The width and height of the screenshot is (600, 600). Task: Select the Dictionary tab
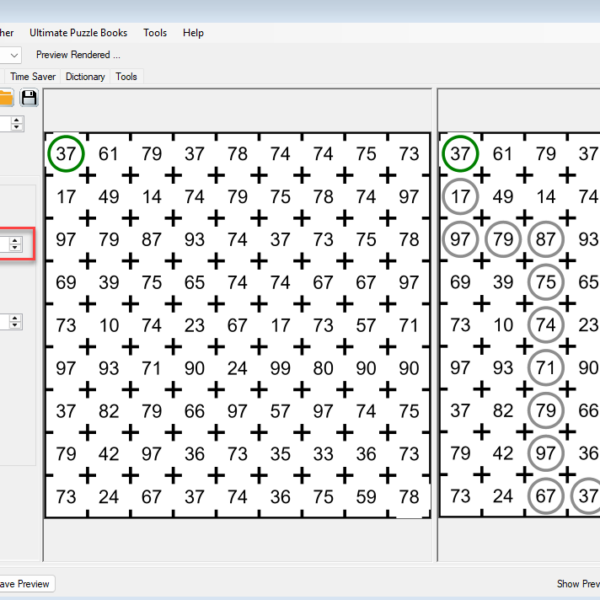click(x=85, y=76)
